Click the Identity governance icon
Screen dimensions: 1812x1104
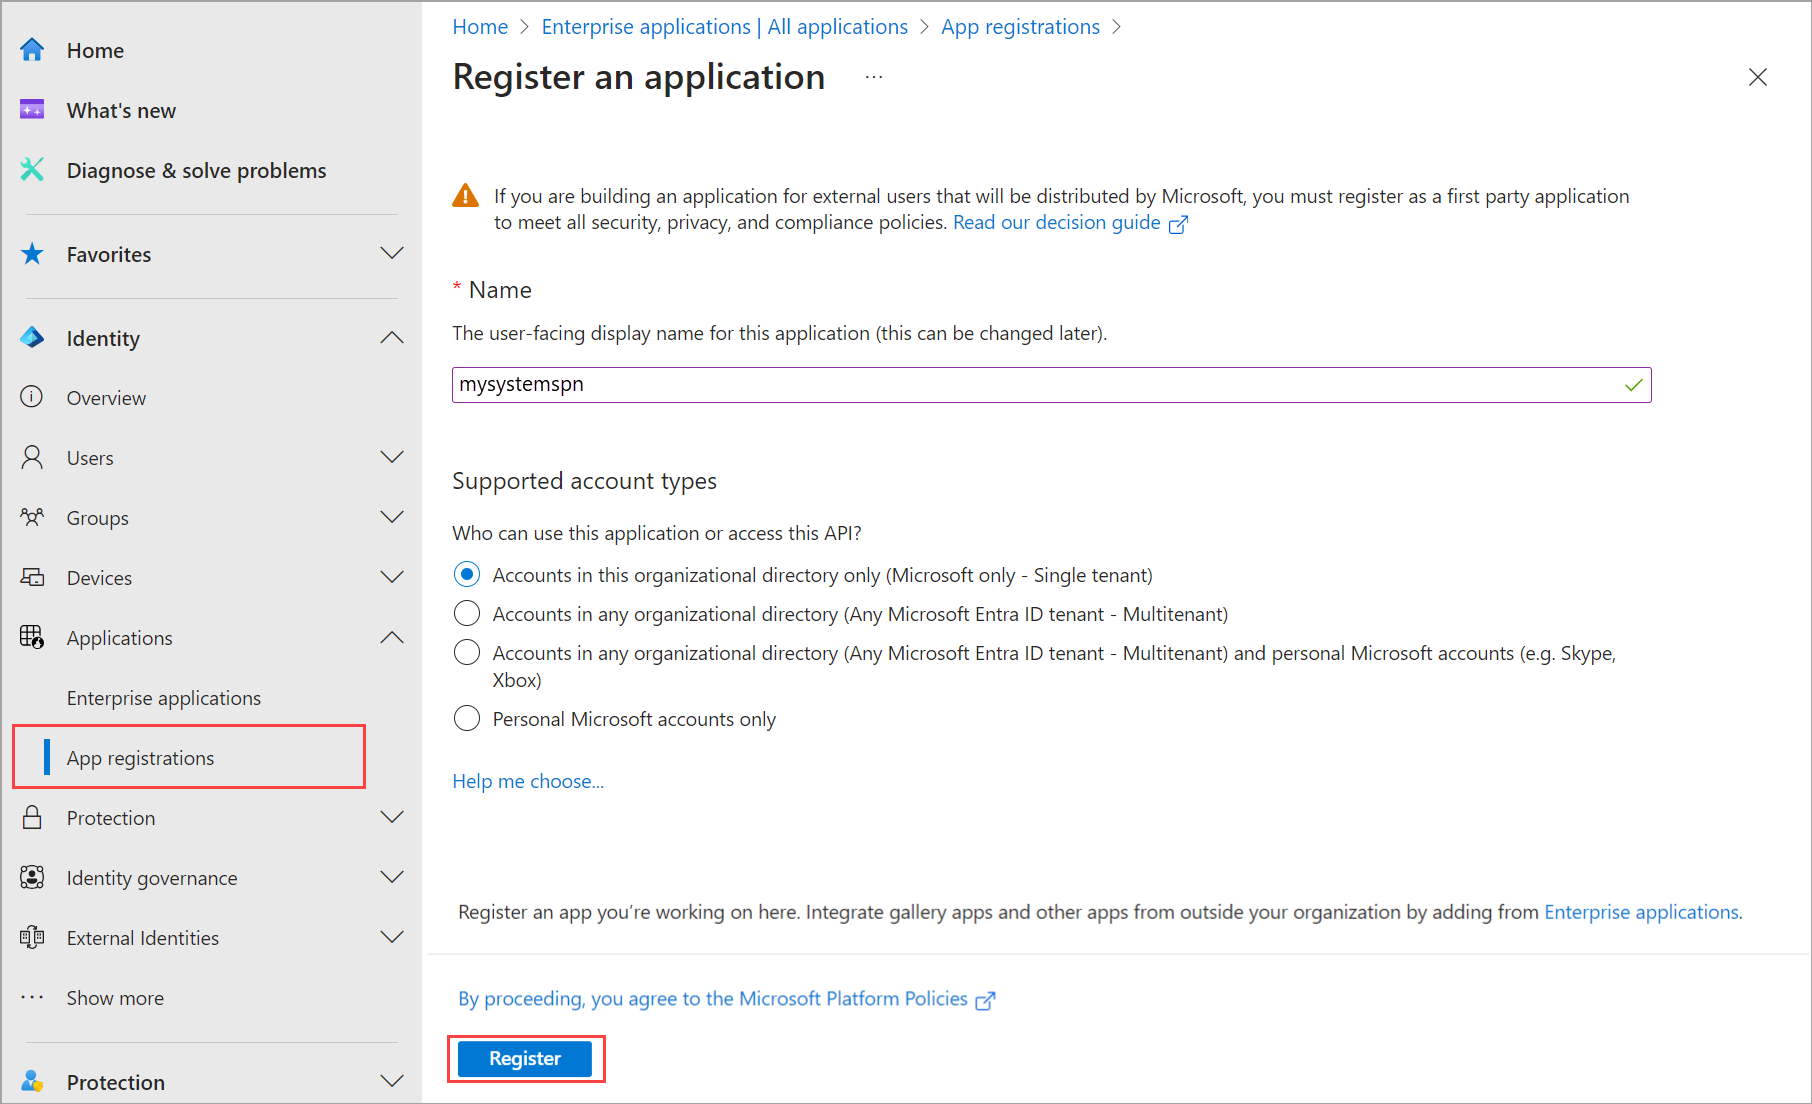point(32,878)
